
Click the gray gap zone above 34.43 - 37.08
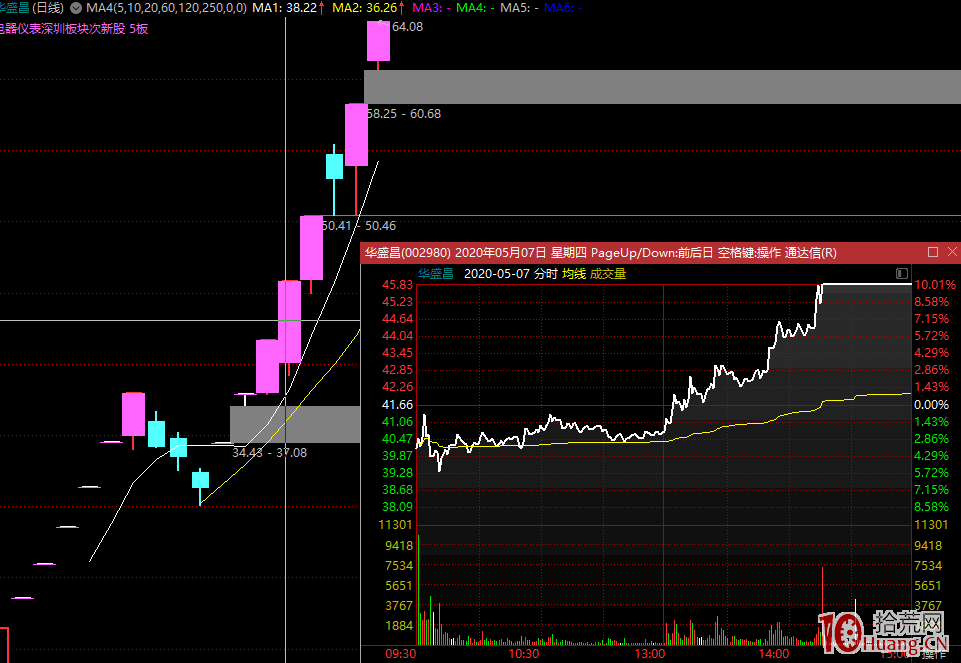pos(295,424)
